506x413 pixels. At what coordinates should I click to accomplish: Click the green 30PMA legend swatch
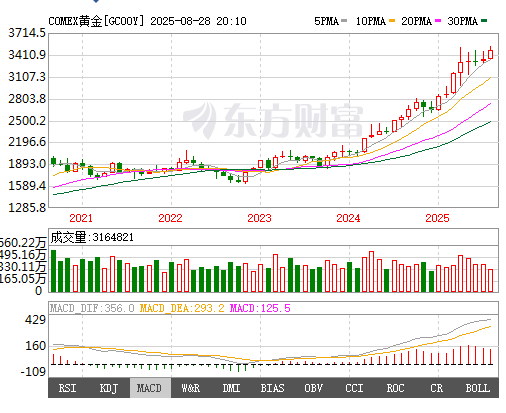[484, 21]
